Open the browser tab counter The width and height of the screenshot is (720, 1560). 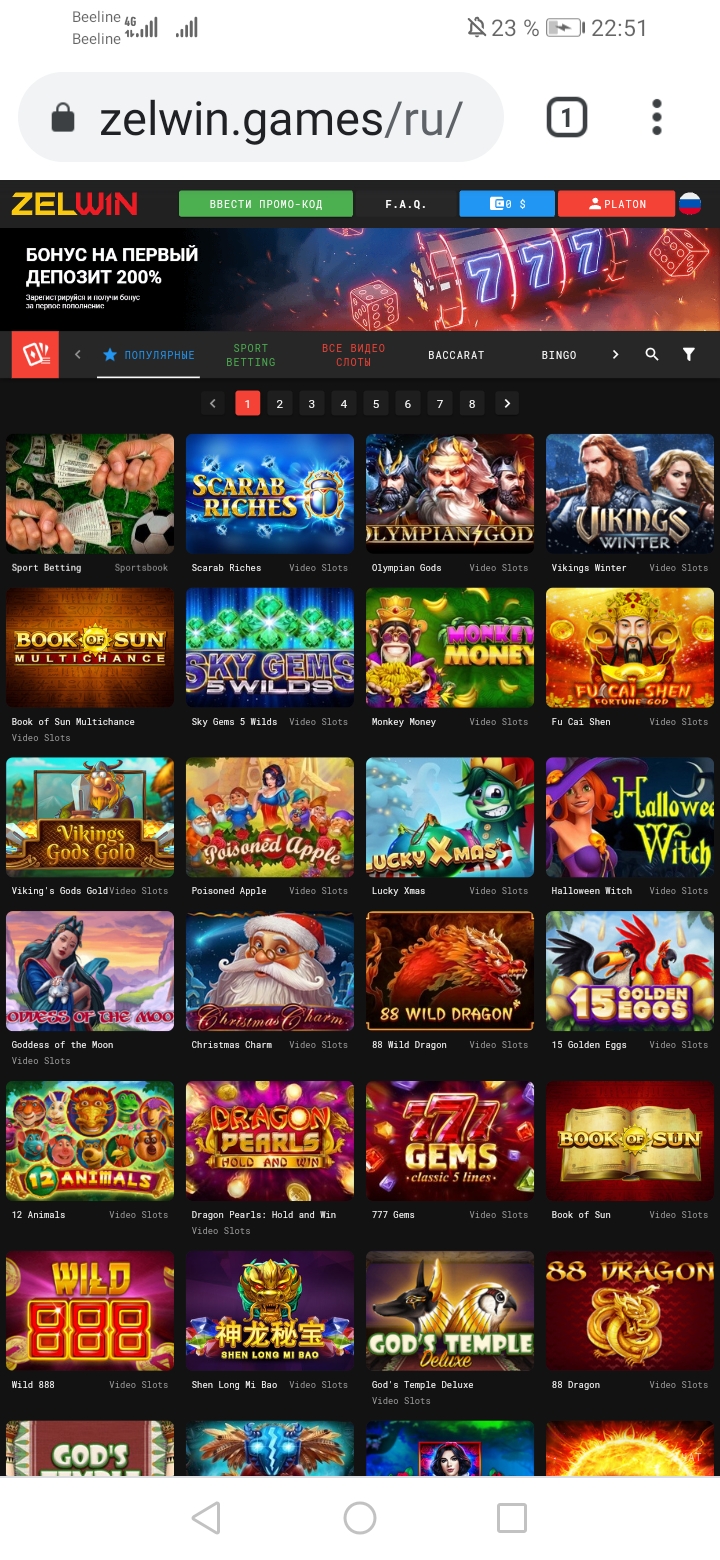tap(566, 118)
